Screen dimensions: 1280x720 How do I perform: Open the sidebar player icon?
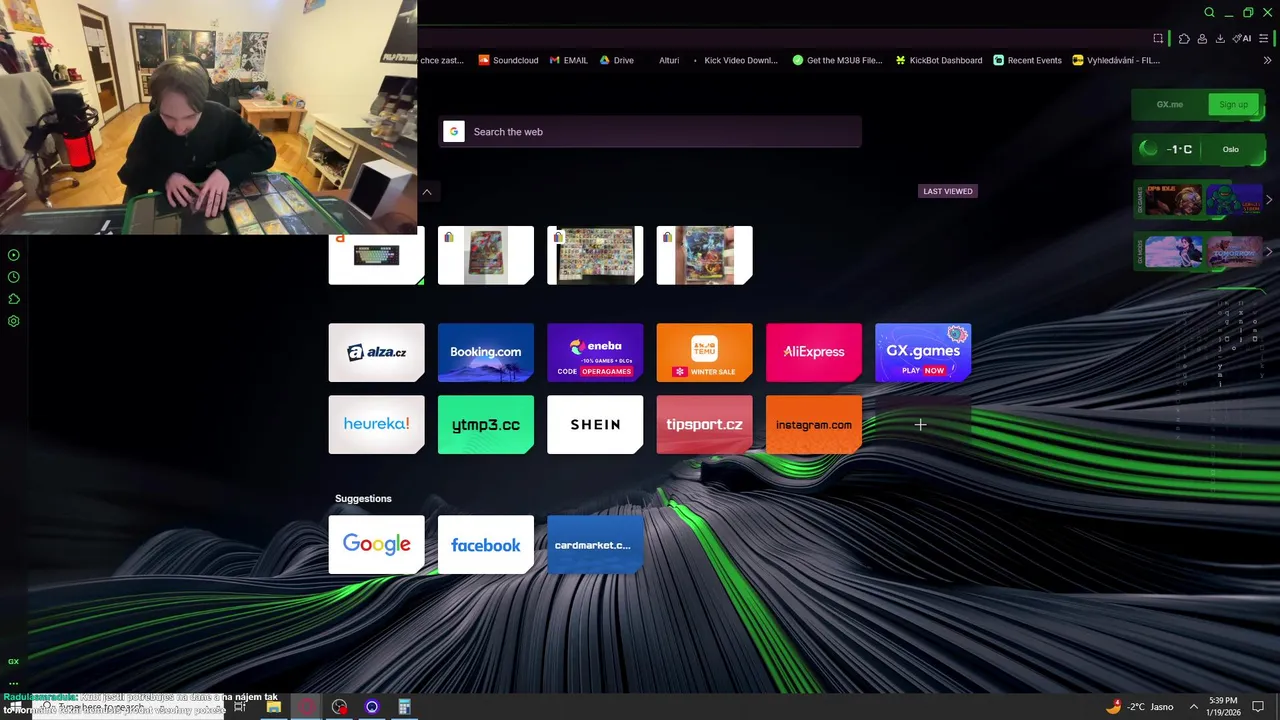pyautogui.click(x=14, y=255)
